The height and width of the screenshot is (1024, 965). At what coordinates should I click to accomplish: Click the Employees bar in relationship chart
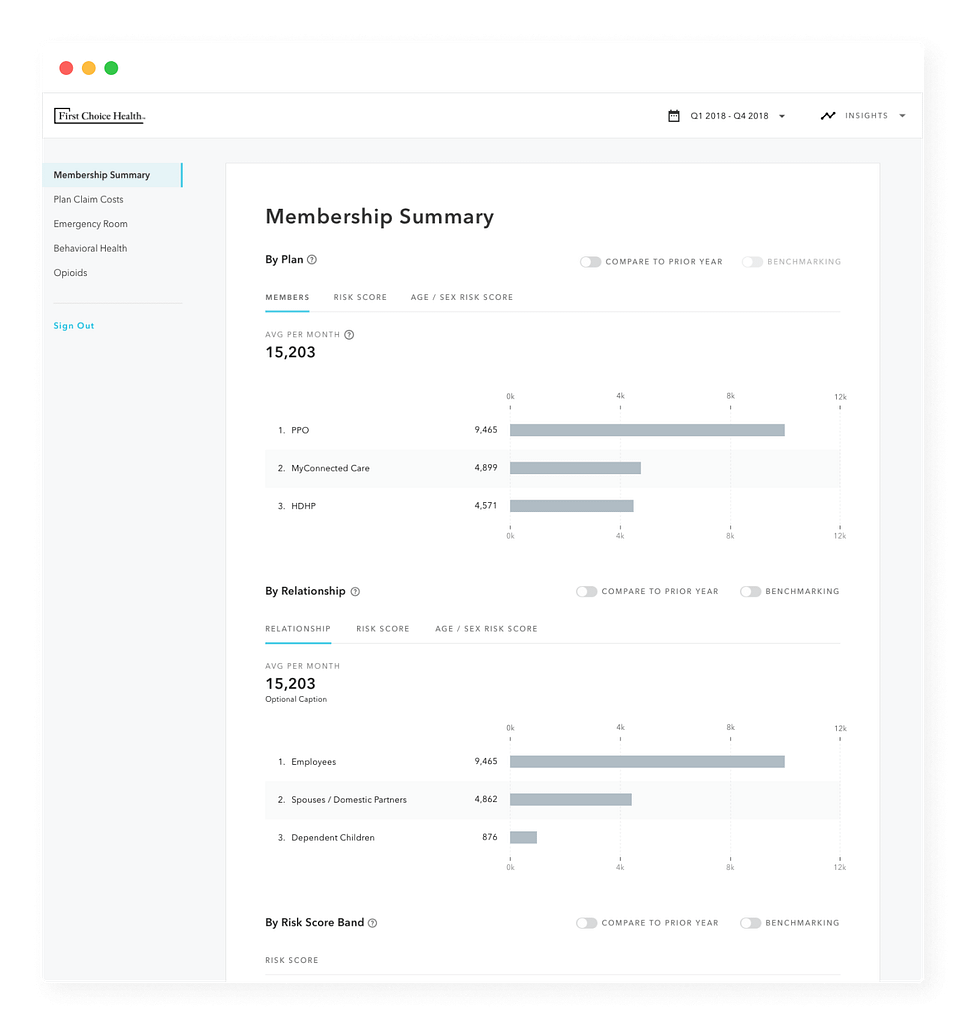pos(647,761)
